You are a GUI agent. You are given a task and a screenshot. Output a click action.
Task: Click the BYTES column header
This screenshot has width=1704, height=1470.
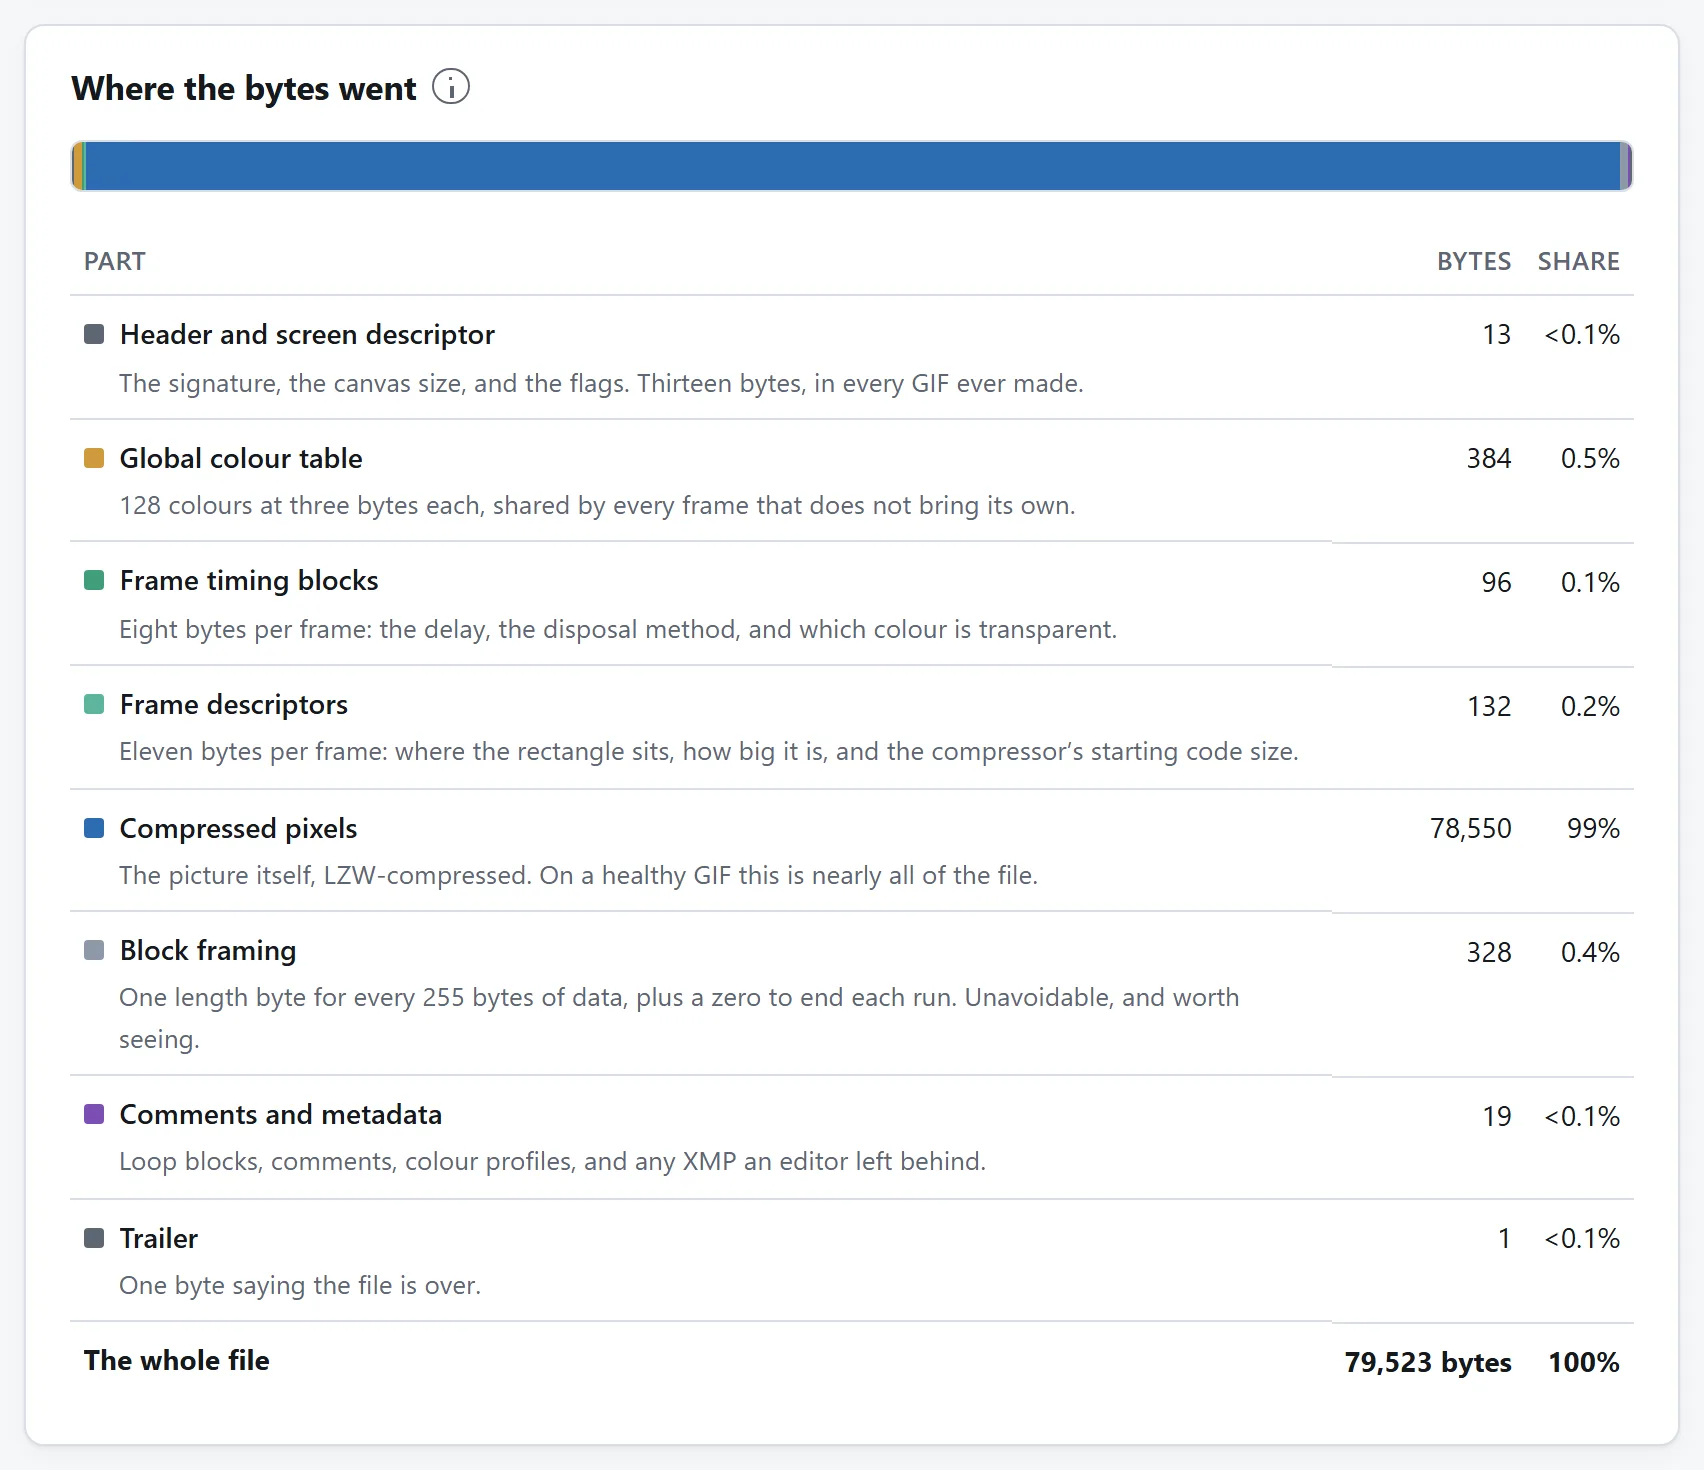coord(1474,261)
